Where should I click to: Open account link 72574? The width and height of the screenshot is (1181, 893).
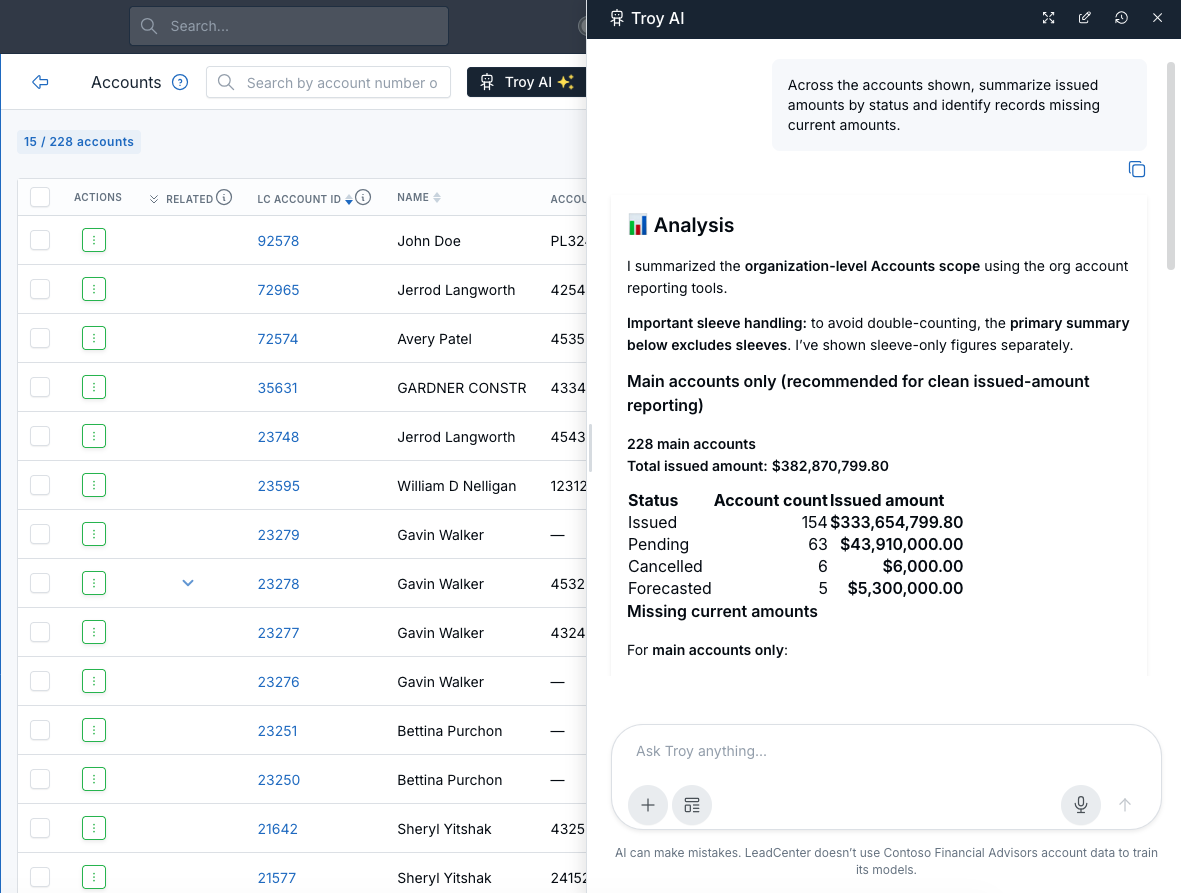pos(278,339)
